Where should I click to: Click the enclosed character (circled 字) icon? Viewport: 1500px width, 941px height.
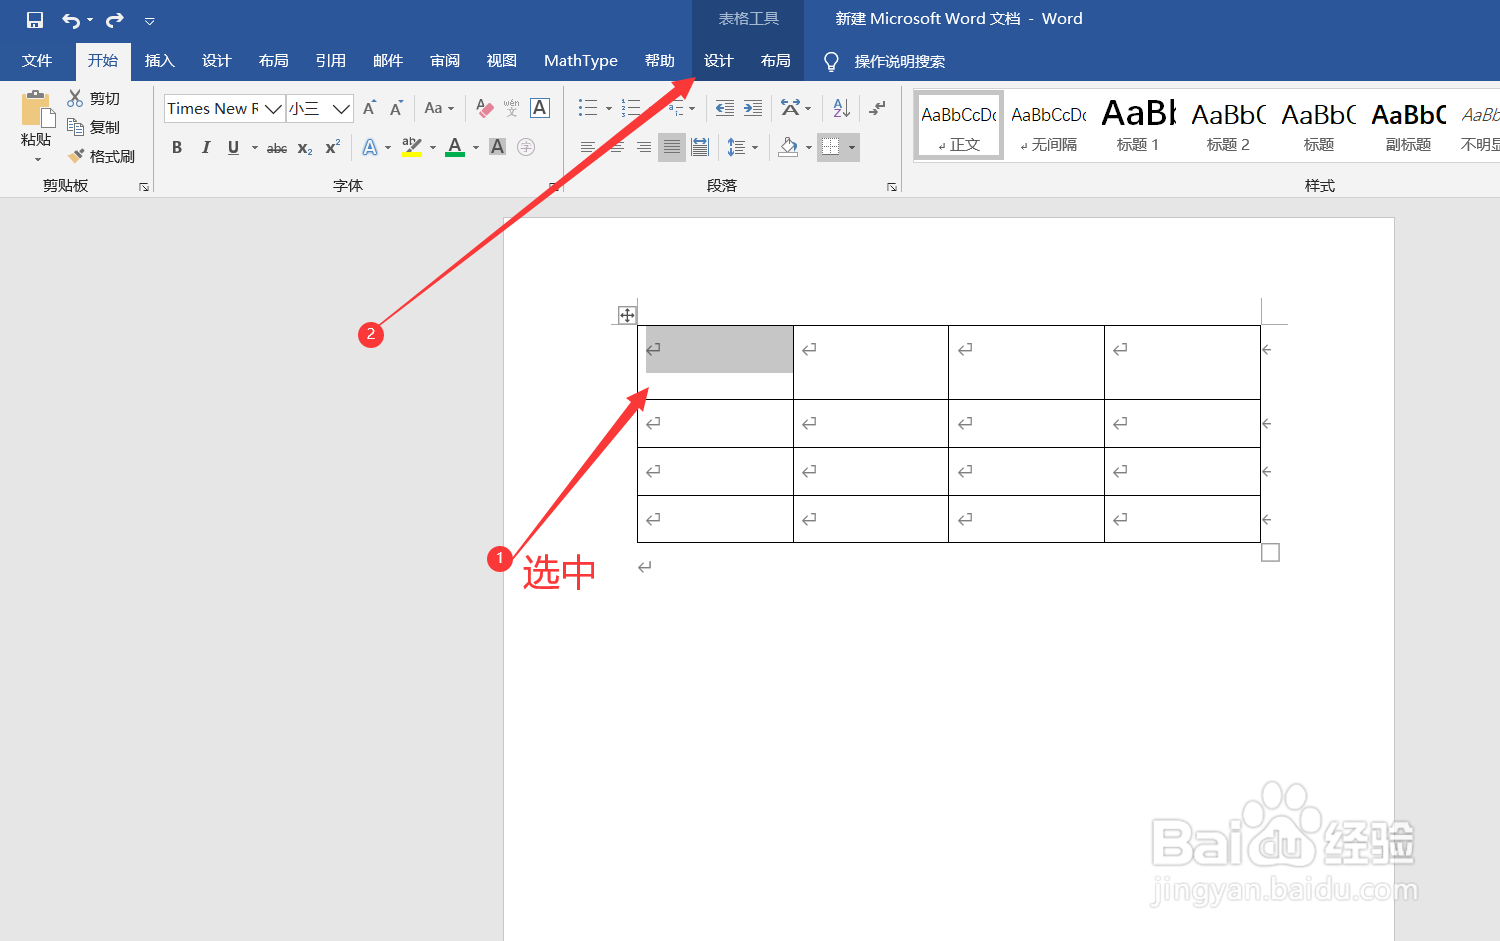(x=526, y=147)
